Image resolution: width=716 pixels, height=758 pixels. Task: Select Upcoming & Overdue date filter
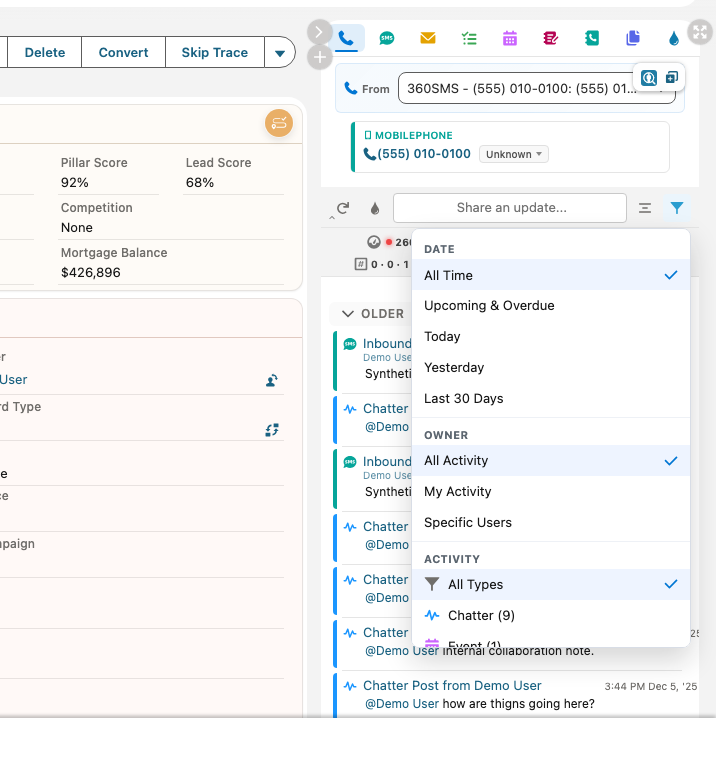[551, 306]
